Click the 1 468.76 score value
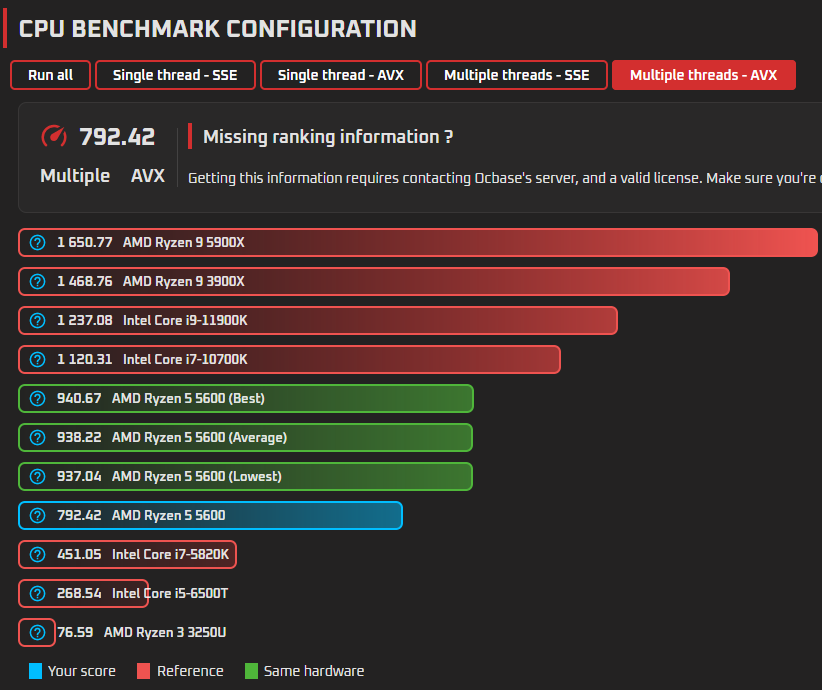Screen dimensions: 822x690 [x=85, y=282]
